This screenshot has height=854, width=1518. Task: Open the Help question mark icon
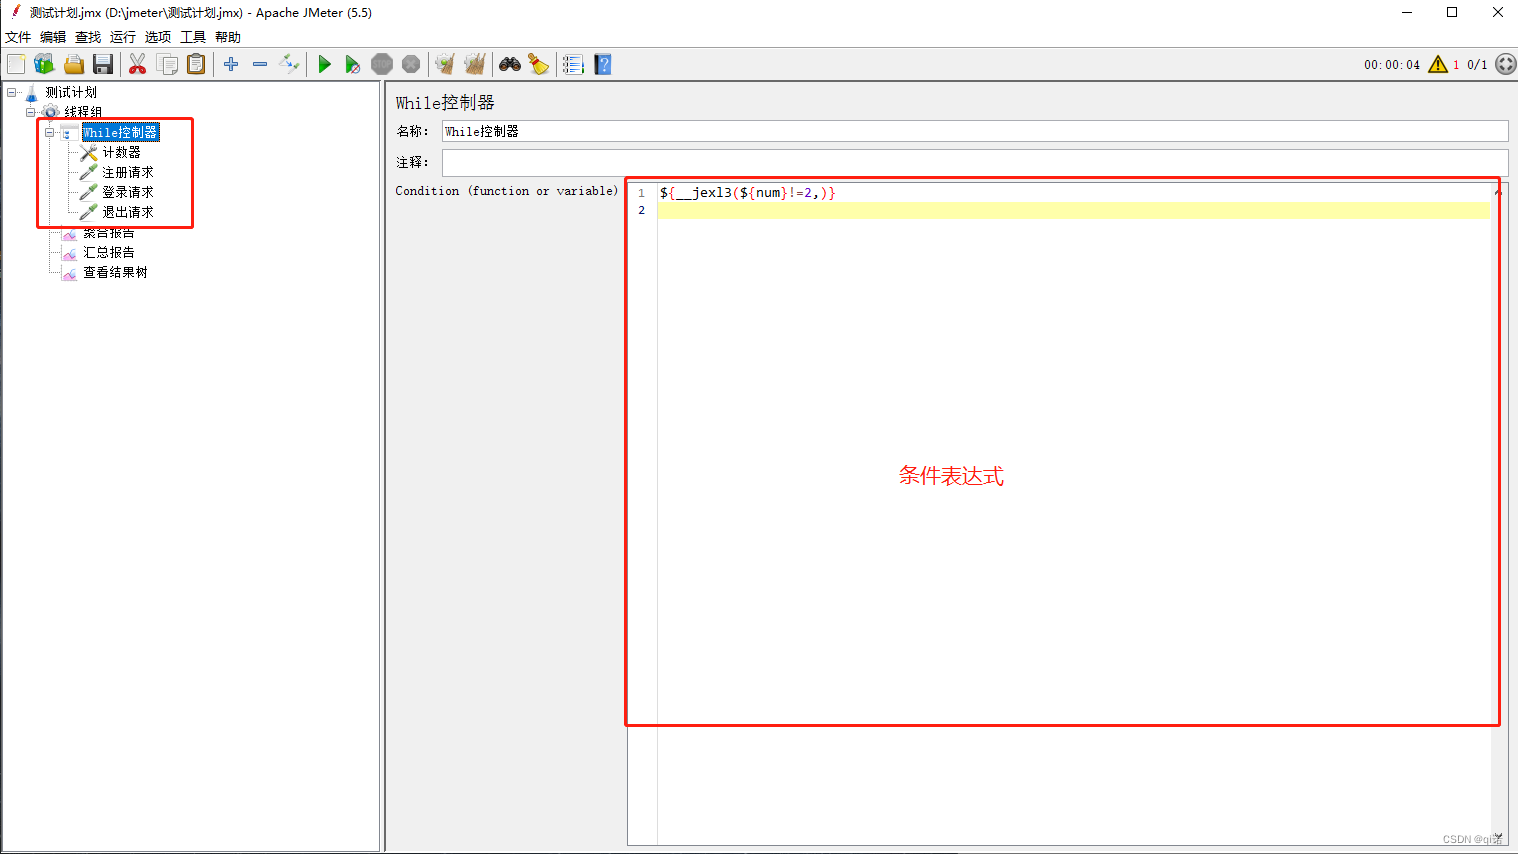602,64
